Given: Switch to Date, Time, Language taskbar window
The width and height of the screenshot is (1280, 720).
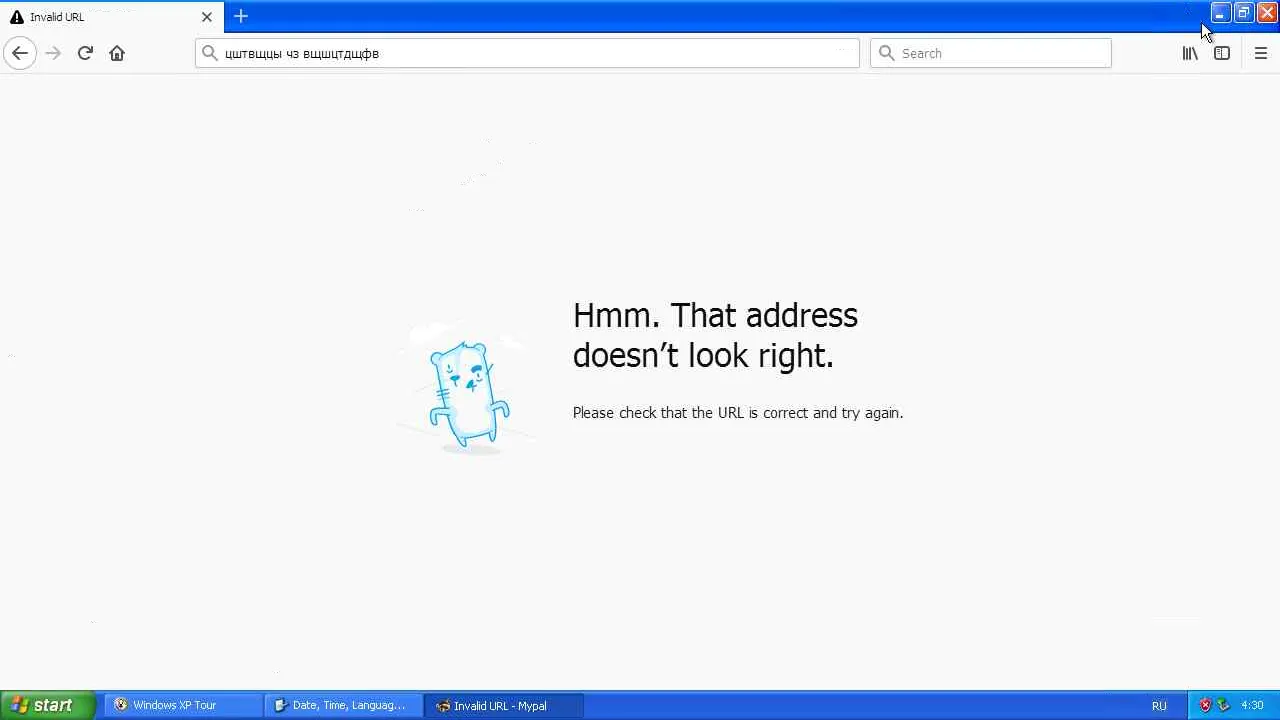Looking at the screenshot, I should tap(343, 705).
